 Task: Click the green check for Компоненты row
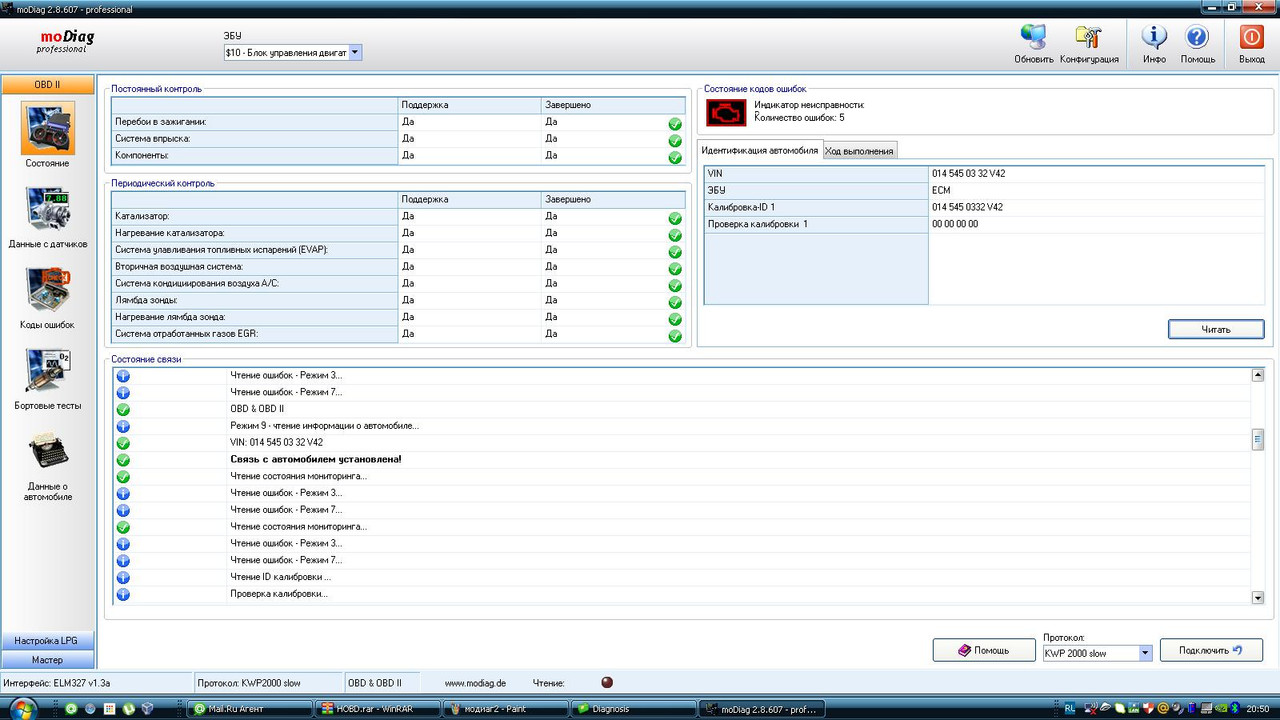[x=675, y=157]
